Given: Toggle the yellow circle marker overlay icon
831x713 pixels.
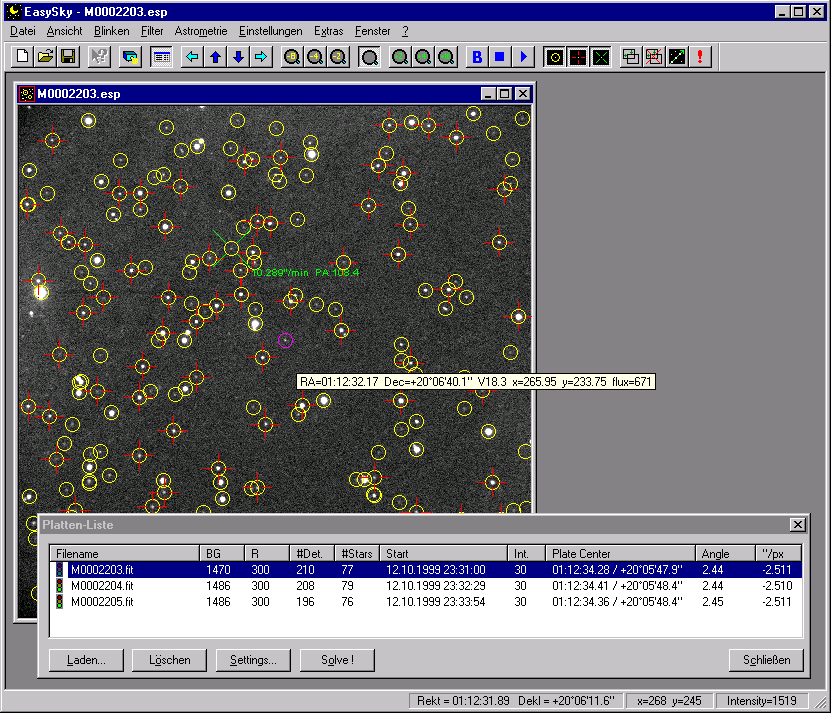Looking at the screenshot, I should (x=554, y=57).
